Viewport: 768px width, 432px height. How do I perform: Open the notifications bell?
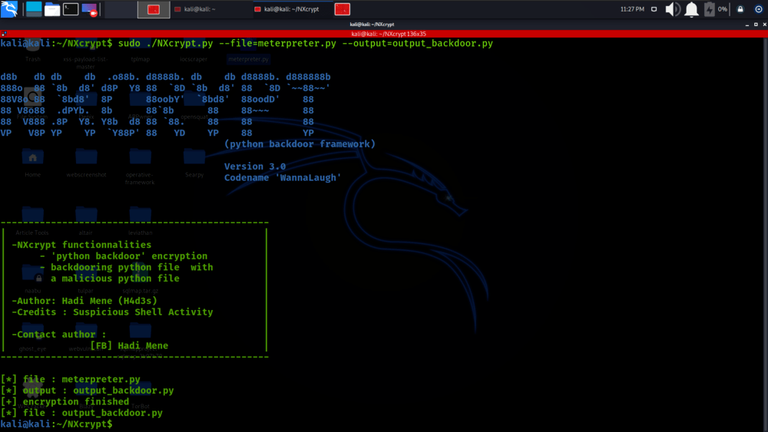(x=691, y=9)
